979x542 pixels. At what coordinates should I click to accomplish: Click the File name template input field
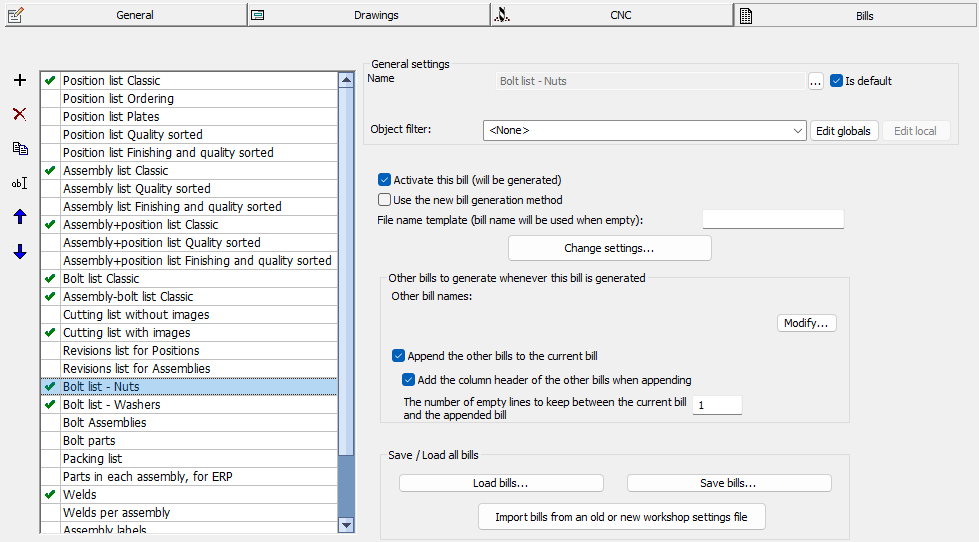[773, 219]
